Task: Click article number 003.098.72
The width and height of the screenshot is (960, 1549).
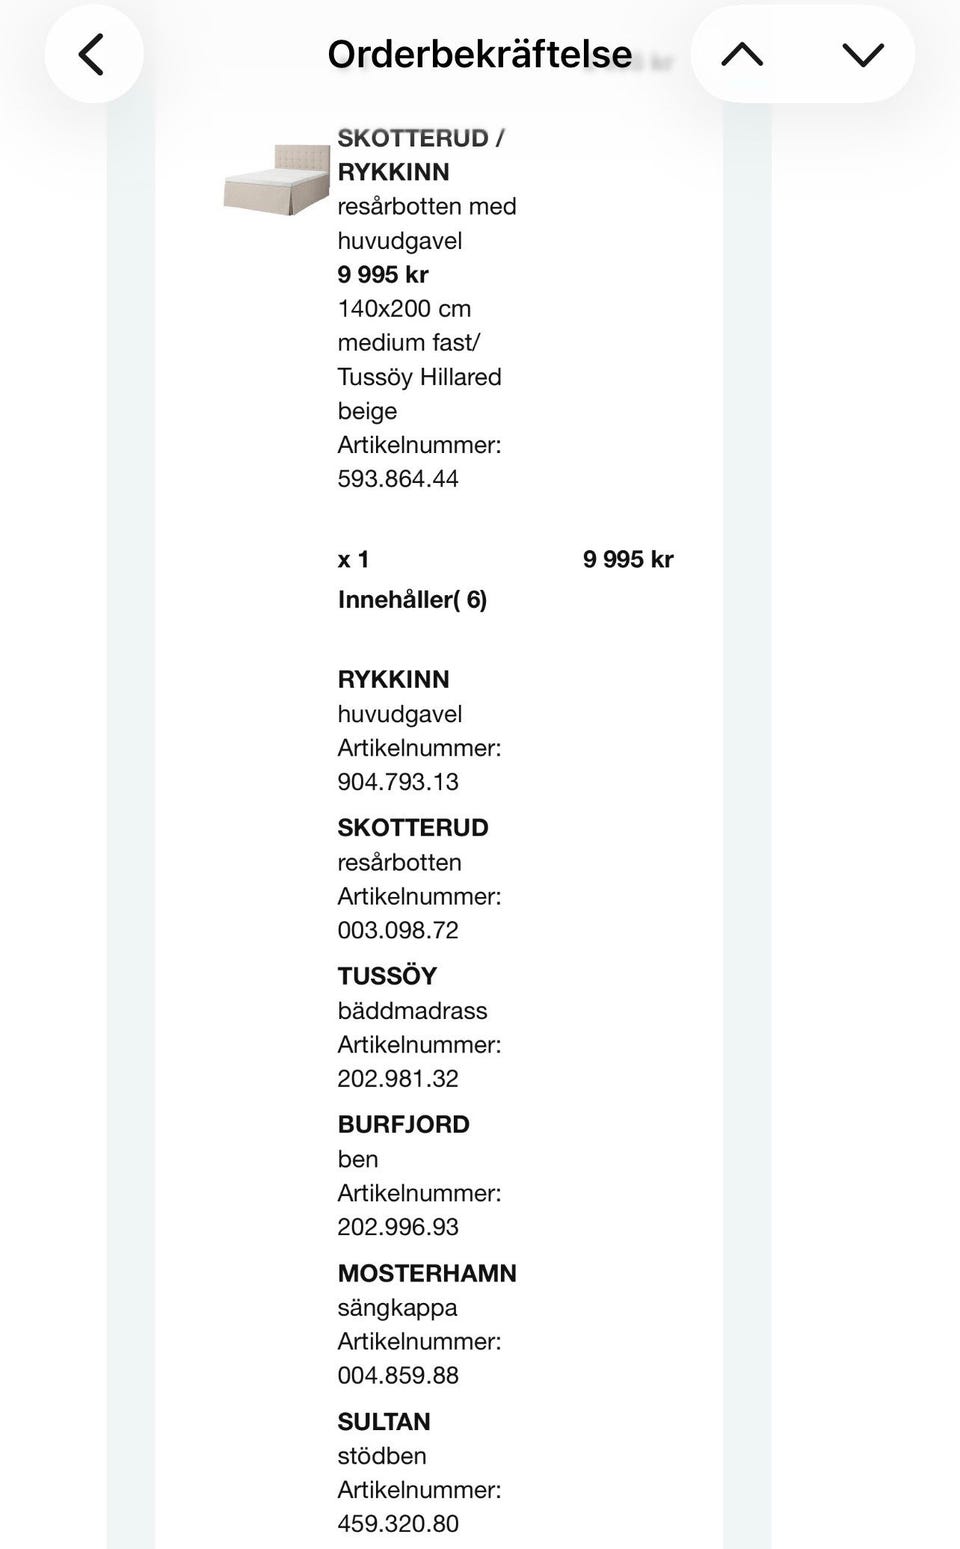Action: pyautogui.click(x=398, y=930)
